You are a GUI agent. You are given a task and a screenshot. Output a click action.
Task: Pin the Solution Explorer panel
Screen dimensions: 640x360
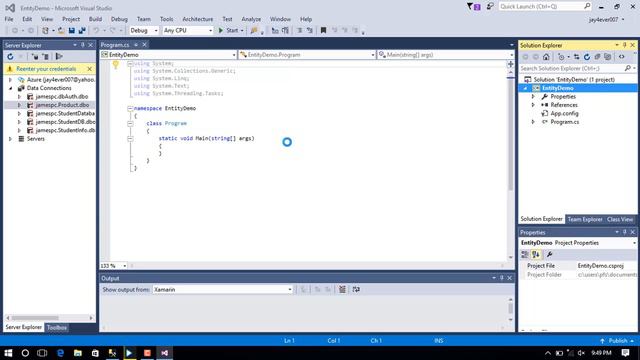[624, 45]
